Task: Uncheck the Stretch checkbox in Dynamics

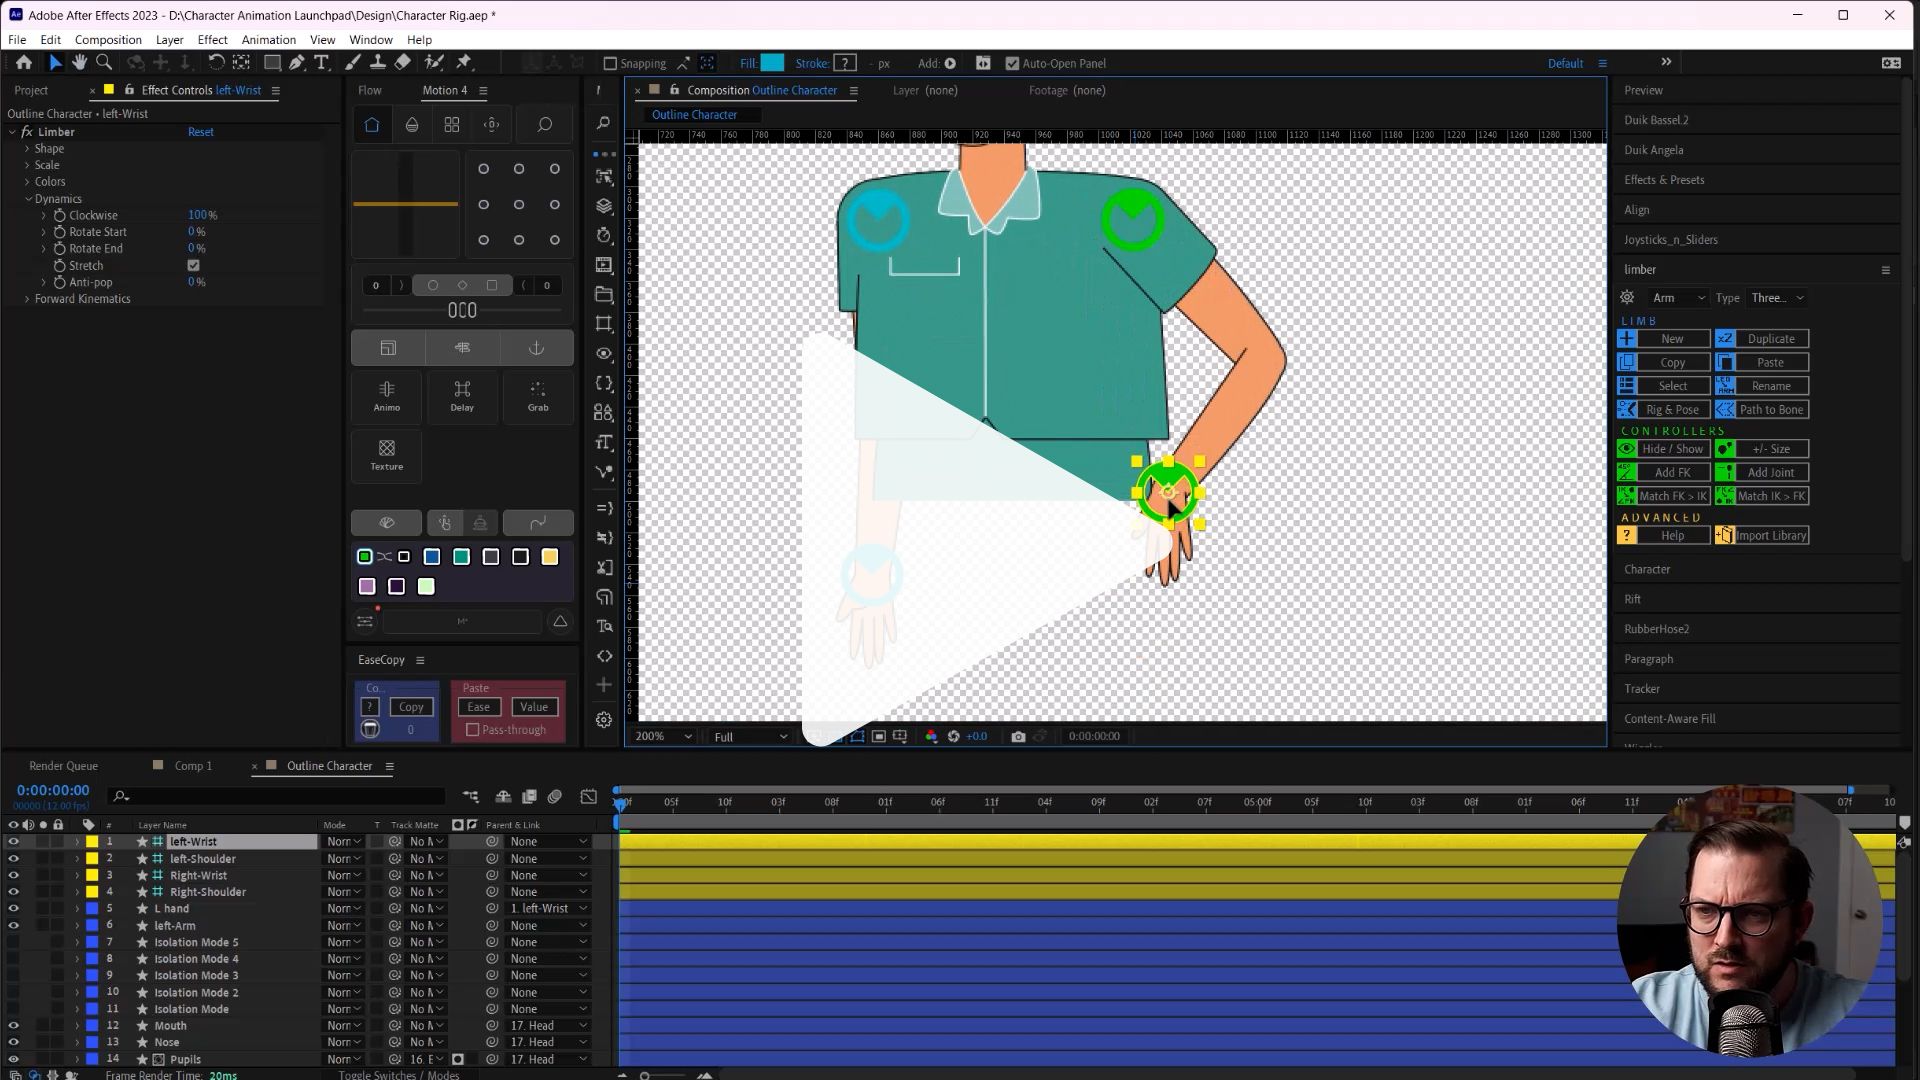Action: point(194,266)
